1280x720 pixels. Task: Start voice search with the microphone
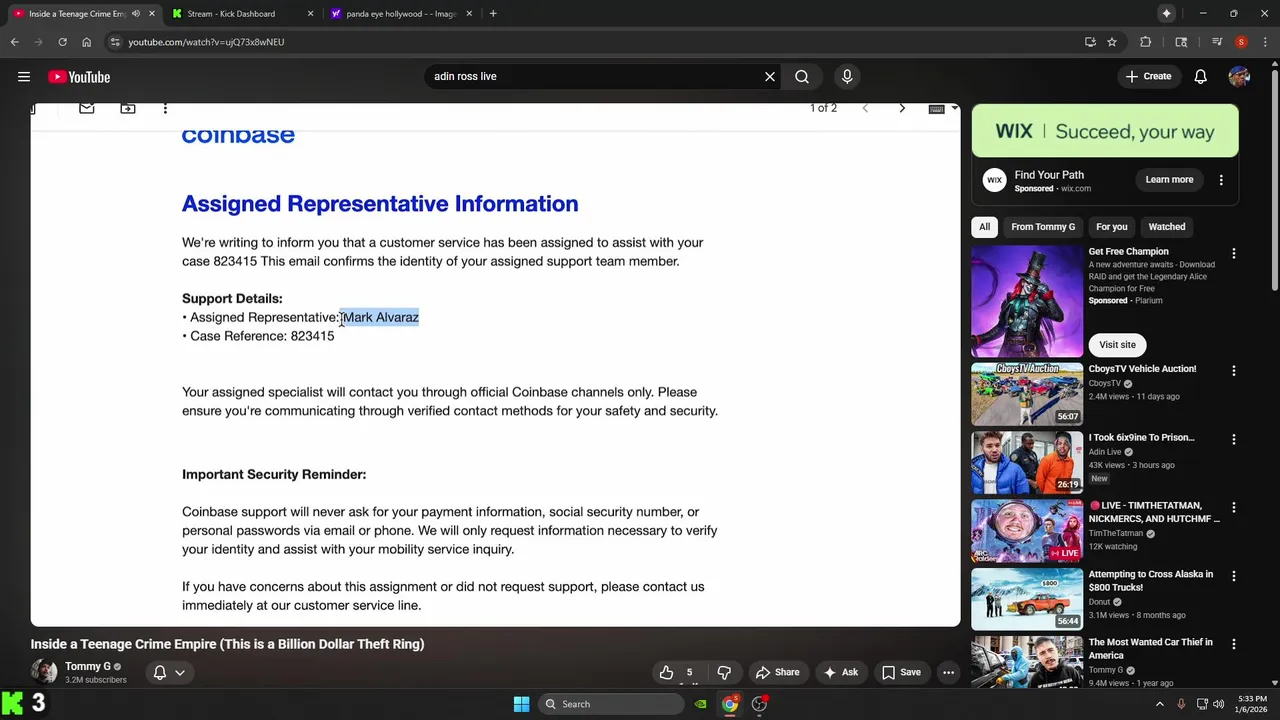pos(847,77)
